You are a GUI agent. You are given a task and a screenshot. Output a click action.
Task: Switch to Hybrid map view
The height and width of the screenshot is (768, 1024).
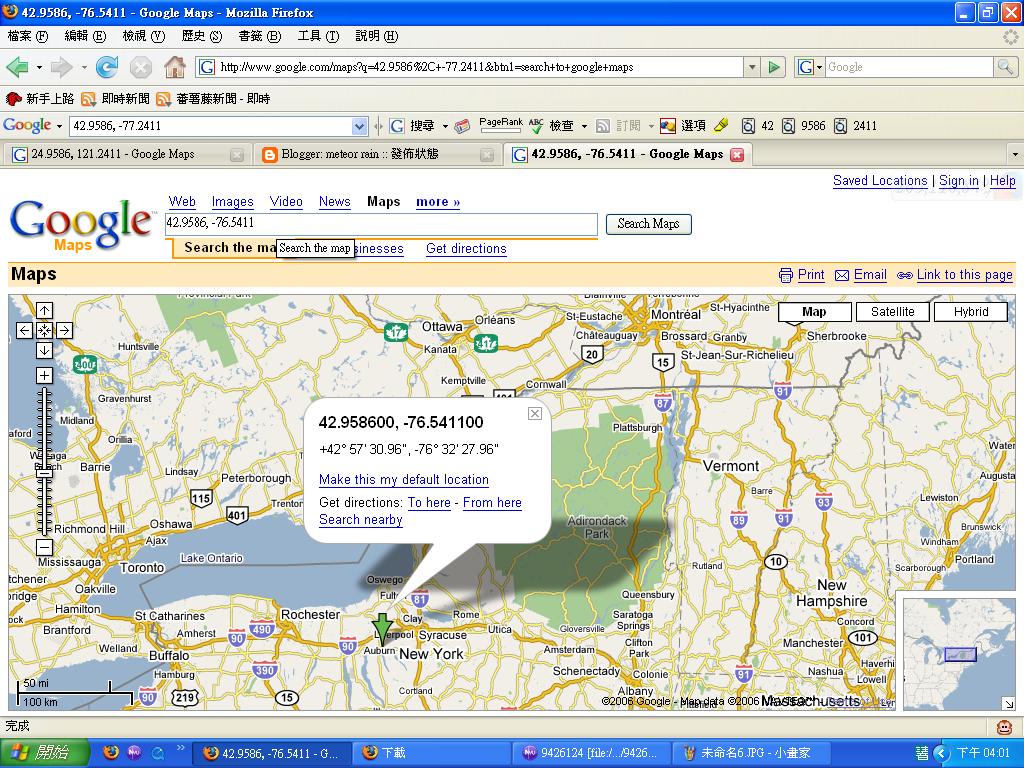971,312
